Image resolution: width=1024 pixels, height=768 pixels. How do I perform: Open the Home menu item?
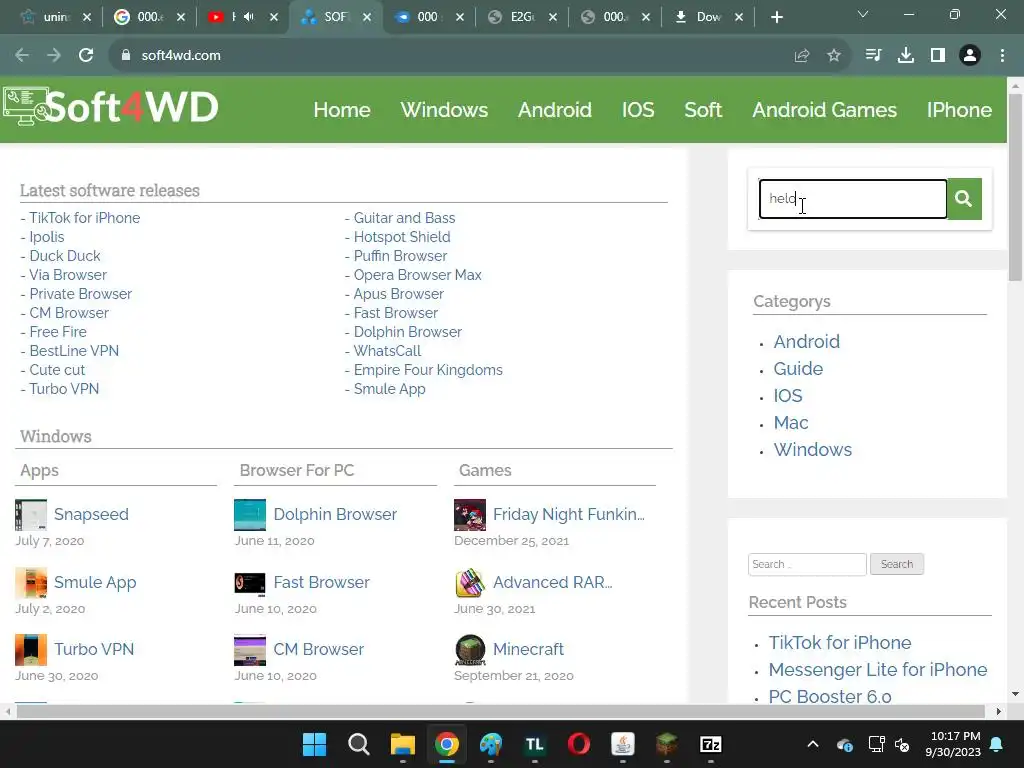342,110
